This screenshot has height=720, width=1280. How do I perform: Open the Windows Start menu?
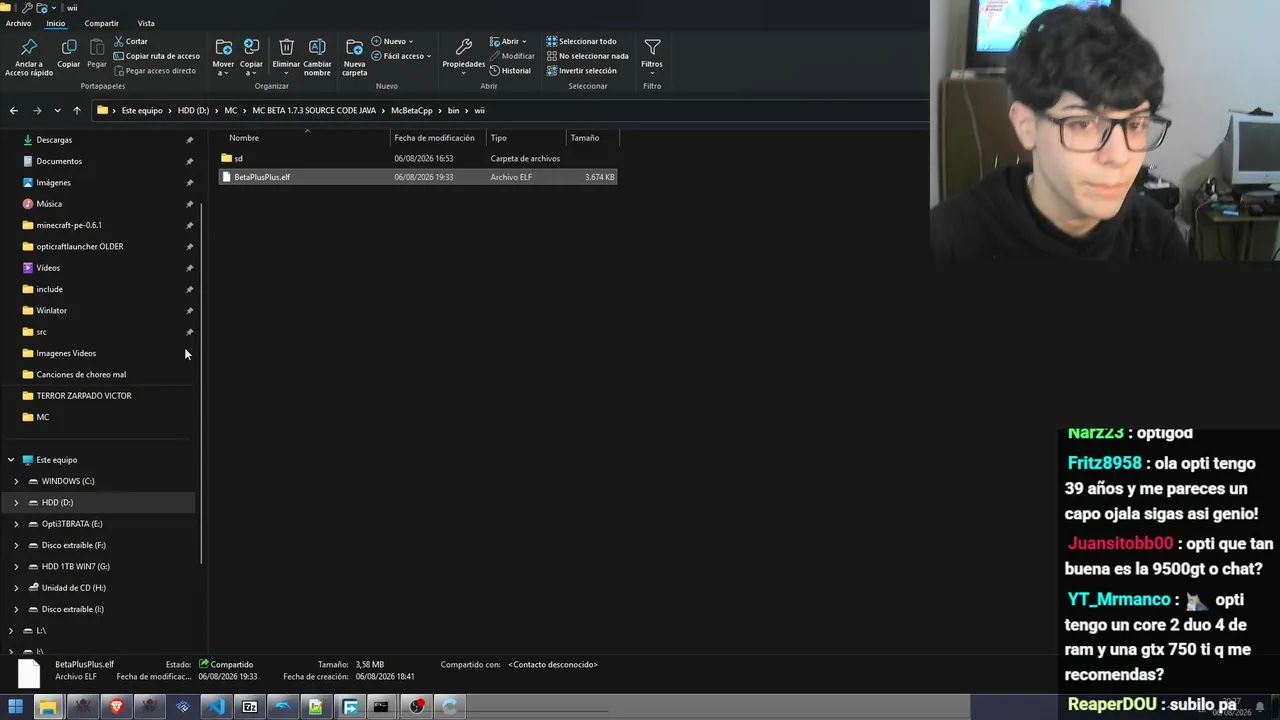click(x=16, y=707)
